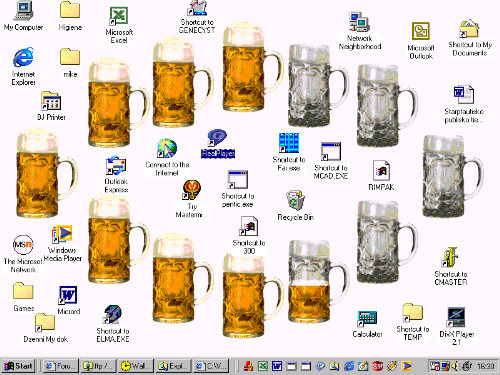Click the Network Neighborhood icon
The image size is (500, 375).
tap(360, 31)
